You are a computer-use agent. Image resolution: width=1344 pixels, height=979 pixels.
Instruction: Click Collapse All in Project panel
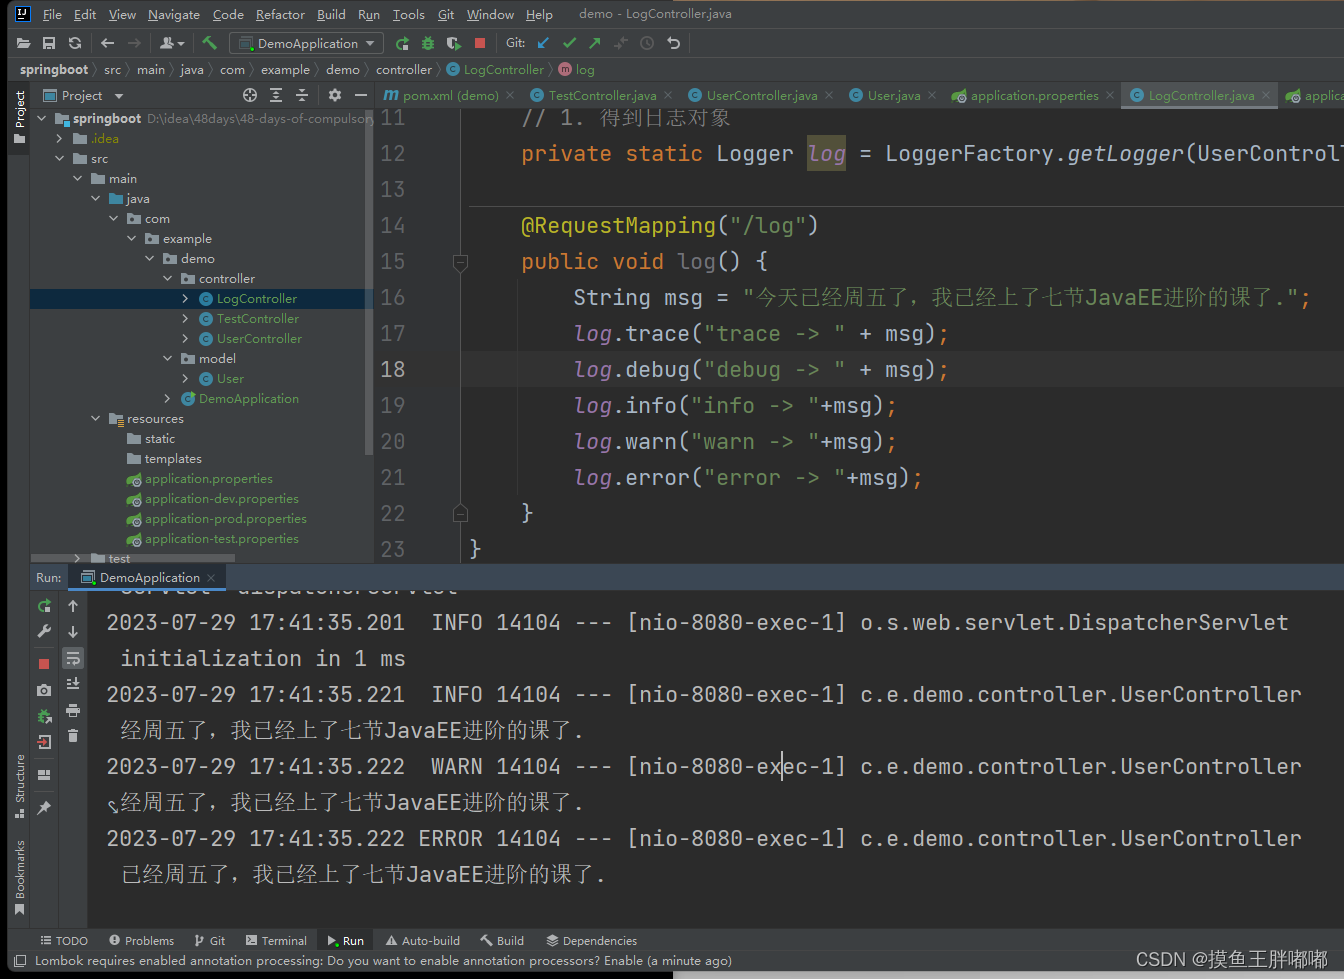click(302, 95)
